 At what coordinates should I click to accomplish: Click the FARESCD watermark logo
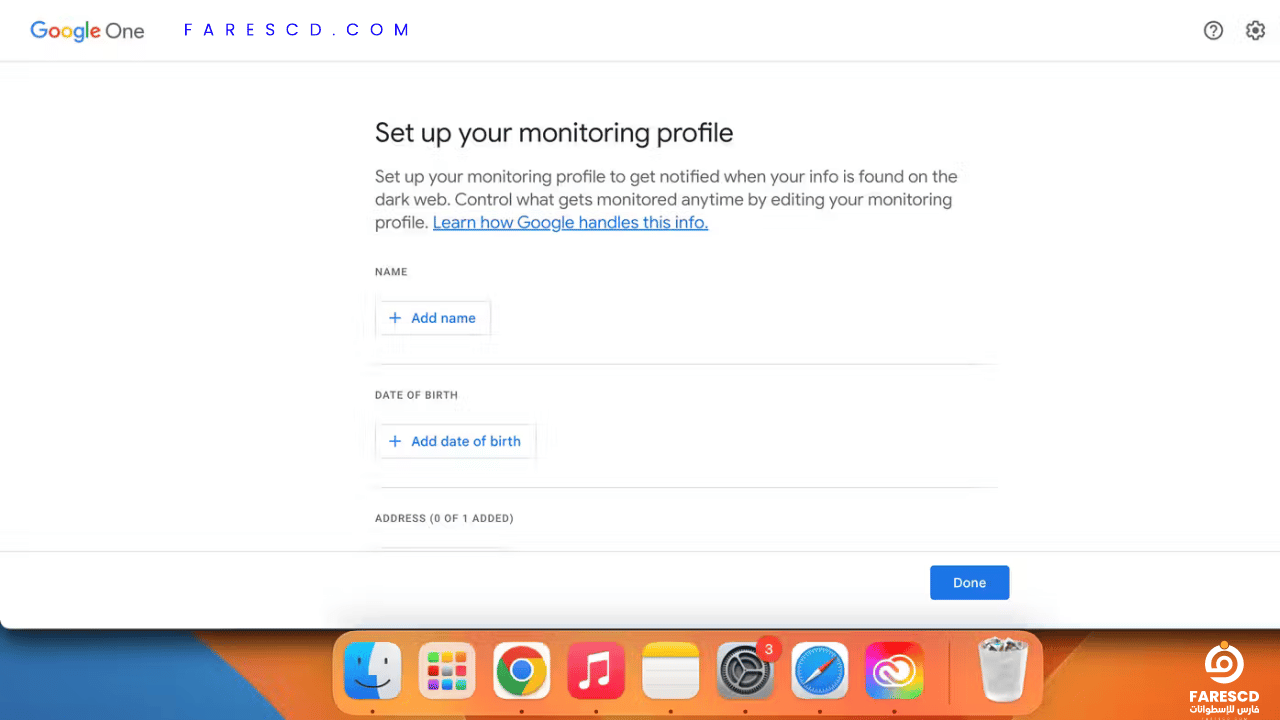click(1224, 676)
